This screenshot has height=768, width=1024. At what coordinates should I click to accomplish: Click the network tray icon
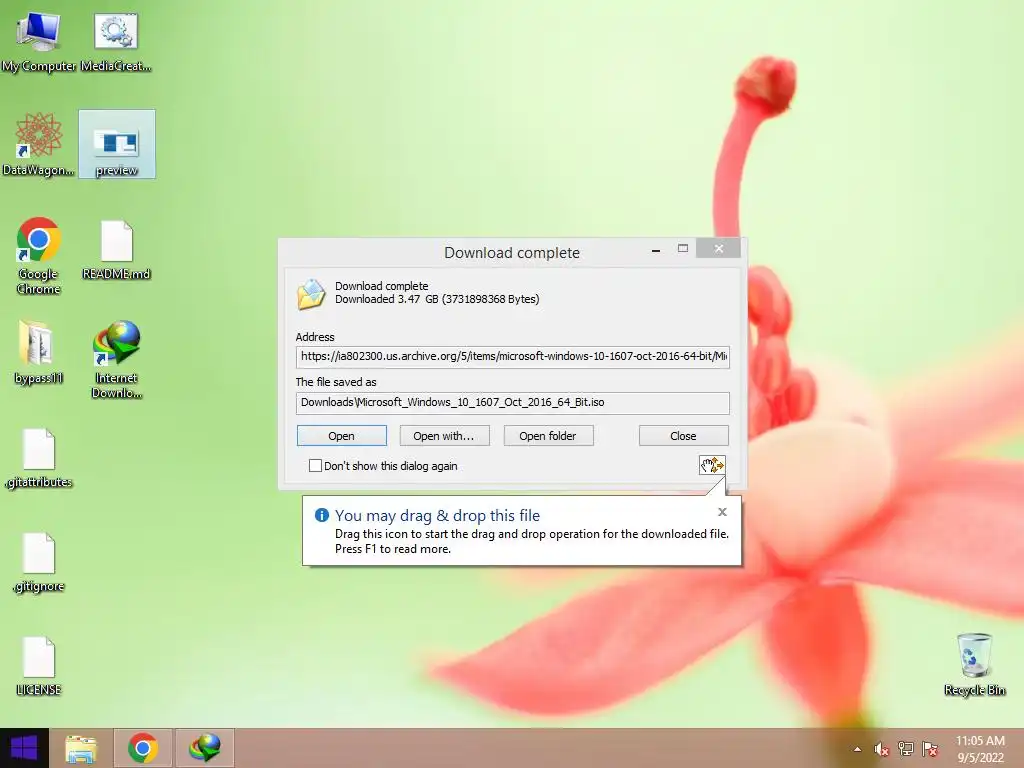click(906, 749)
